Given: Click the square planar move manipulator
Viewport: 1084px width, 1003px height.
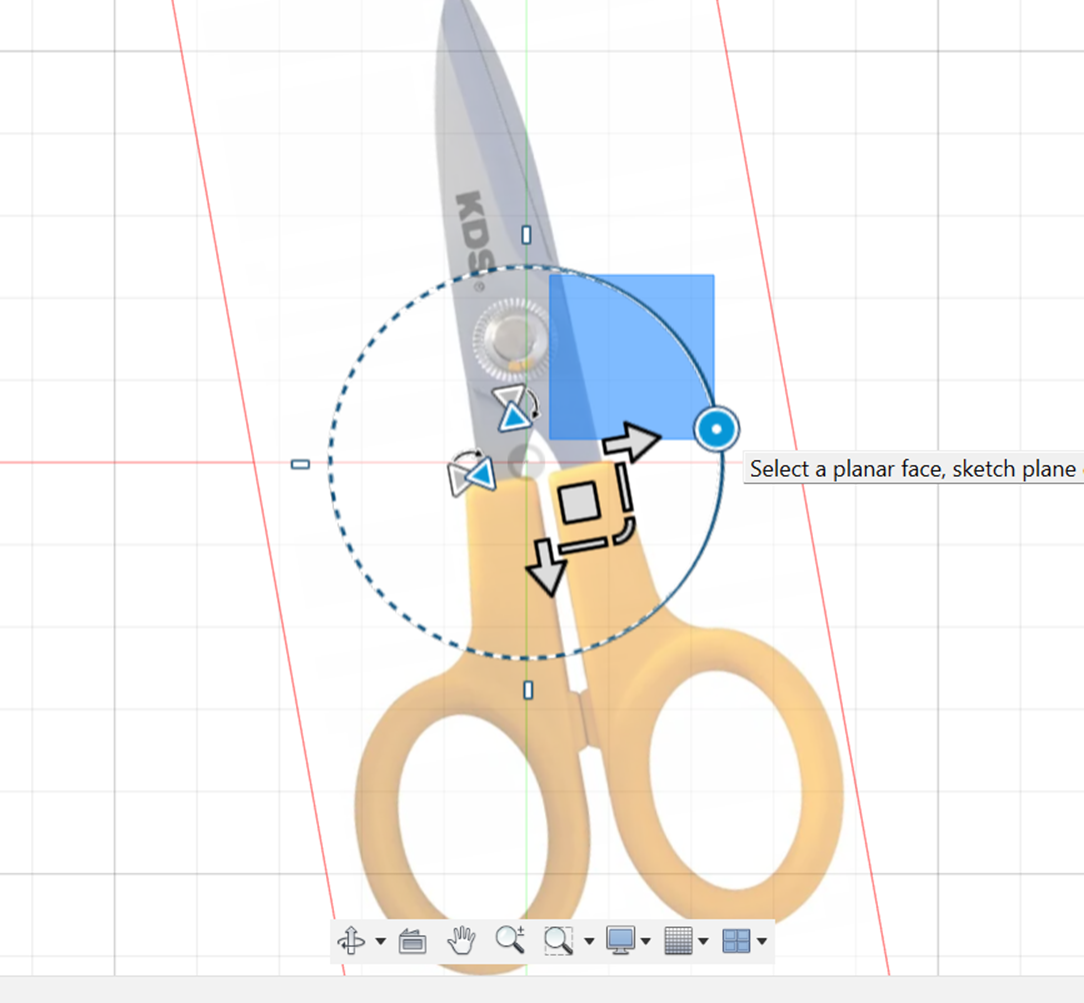Looking at the screenshot, I should pyautogui.click(x=578, y=501).
